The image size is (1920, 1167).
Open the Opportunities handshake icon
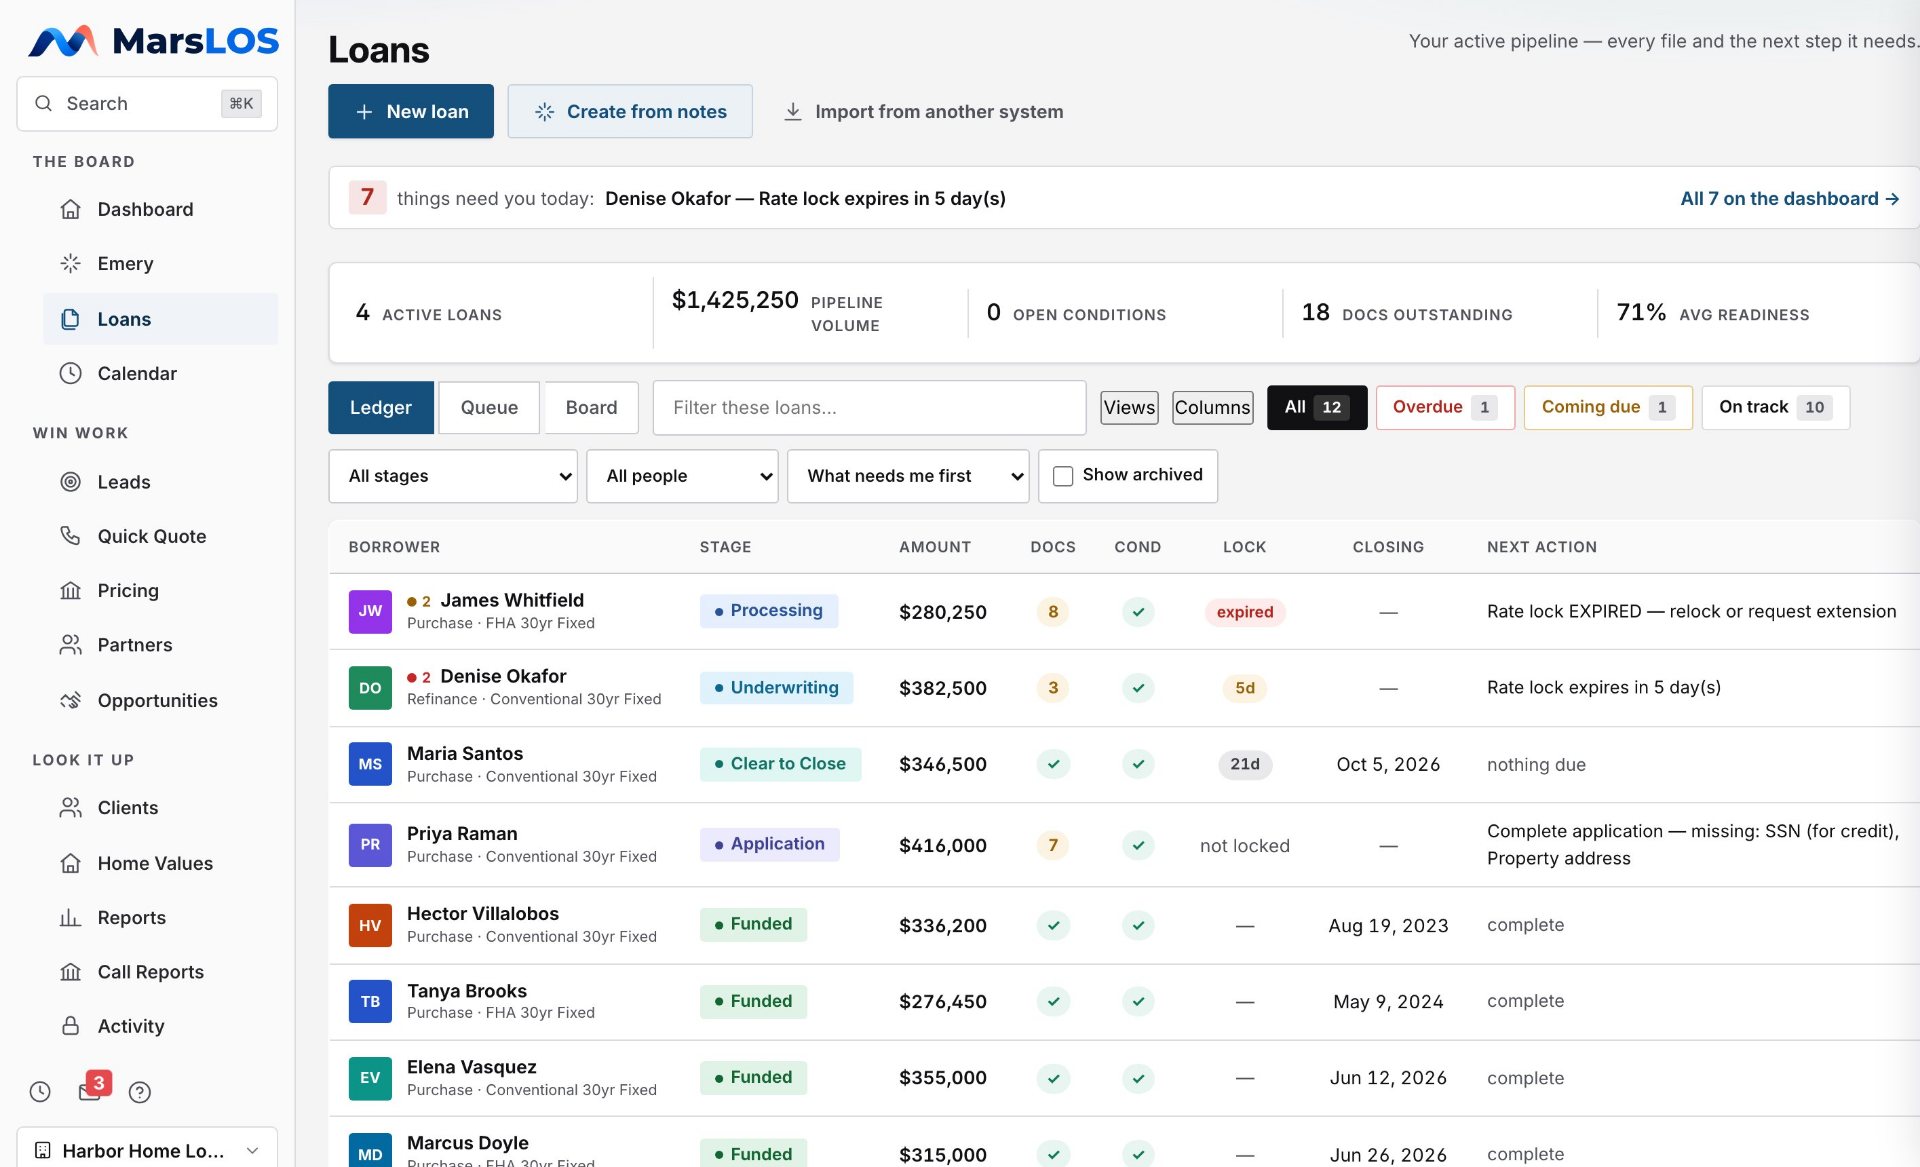point(70,700)
